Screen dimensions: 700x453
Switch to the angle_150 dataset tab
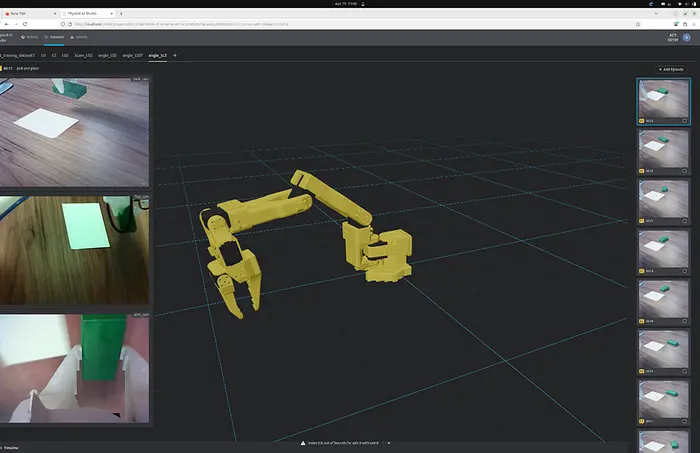pyautogui.click(x=107, y=55)
